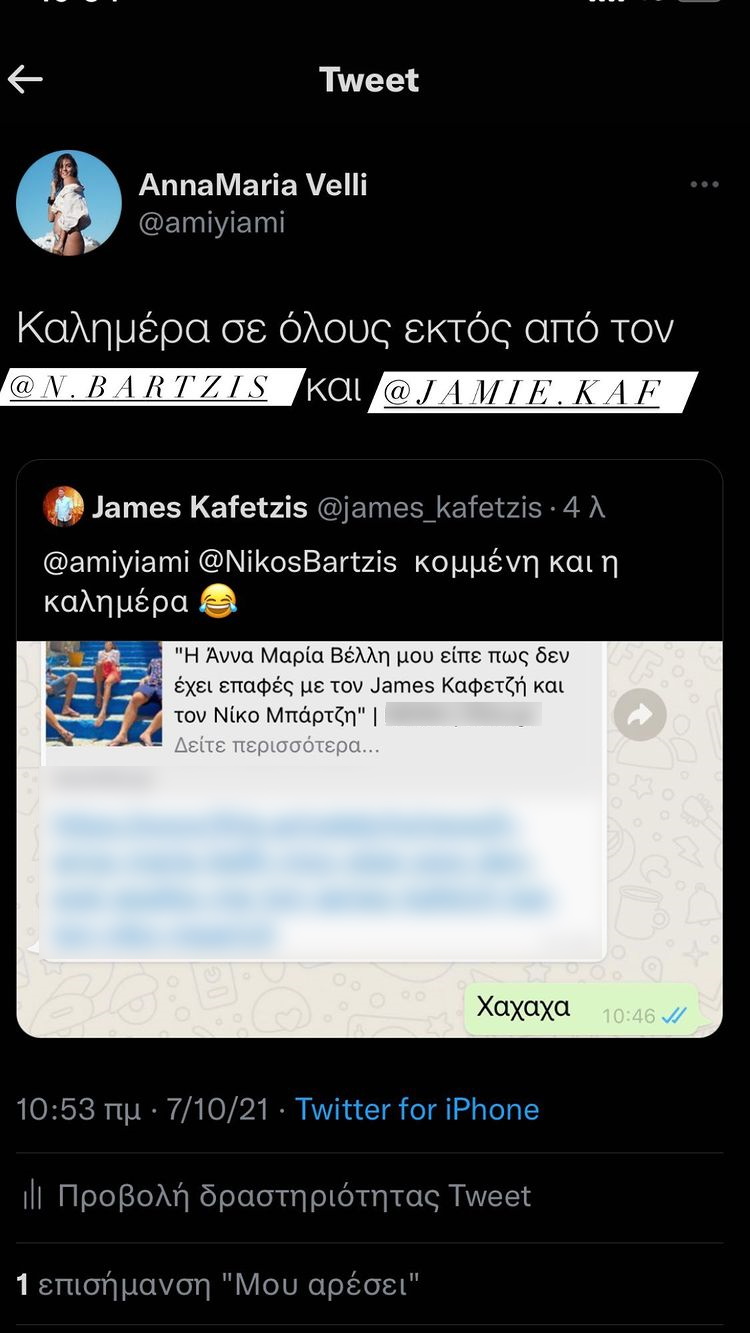Click the Δείτε περισσότερα link
This screenshot has width=750, height=1333.
(277, 745)
